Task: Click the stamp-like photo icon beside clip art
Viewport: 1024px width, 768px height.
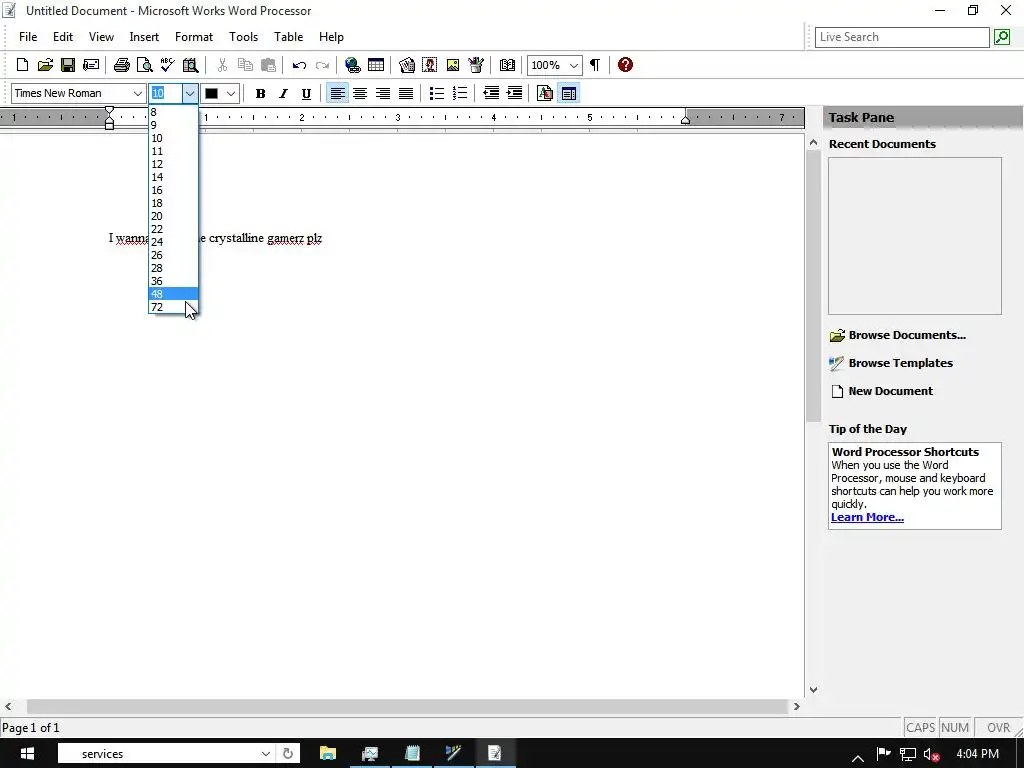Action: coord(430,65)
